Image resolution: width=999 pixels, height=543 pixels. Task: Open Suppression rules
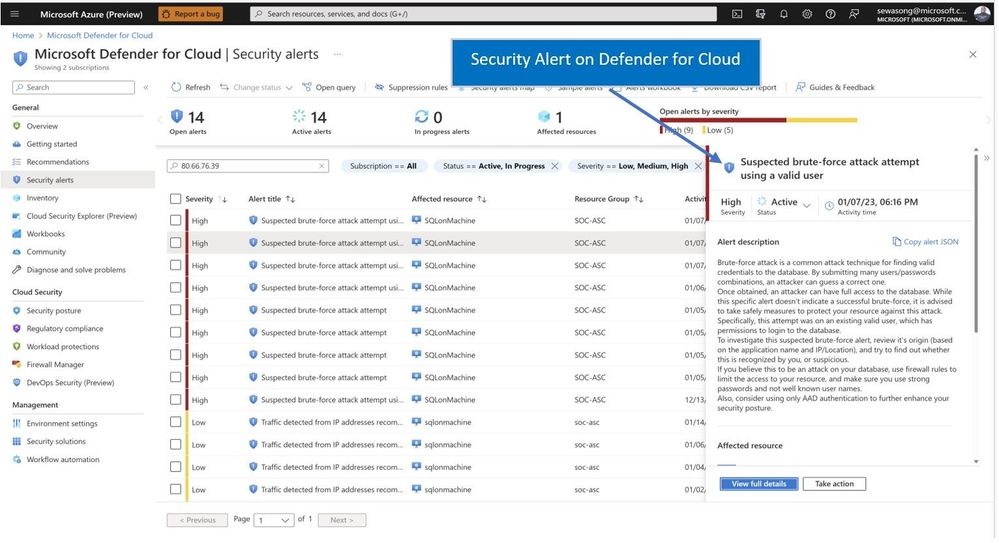point(411,87)
